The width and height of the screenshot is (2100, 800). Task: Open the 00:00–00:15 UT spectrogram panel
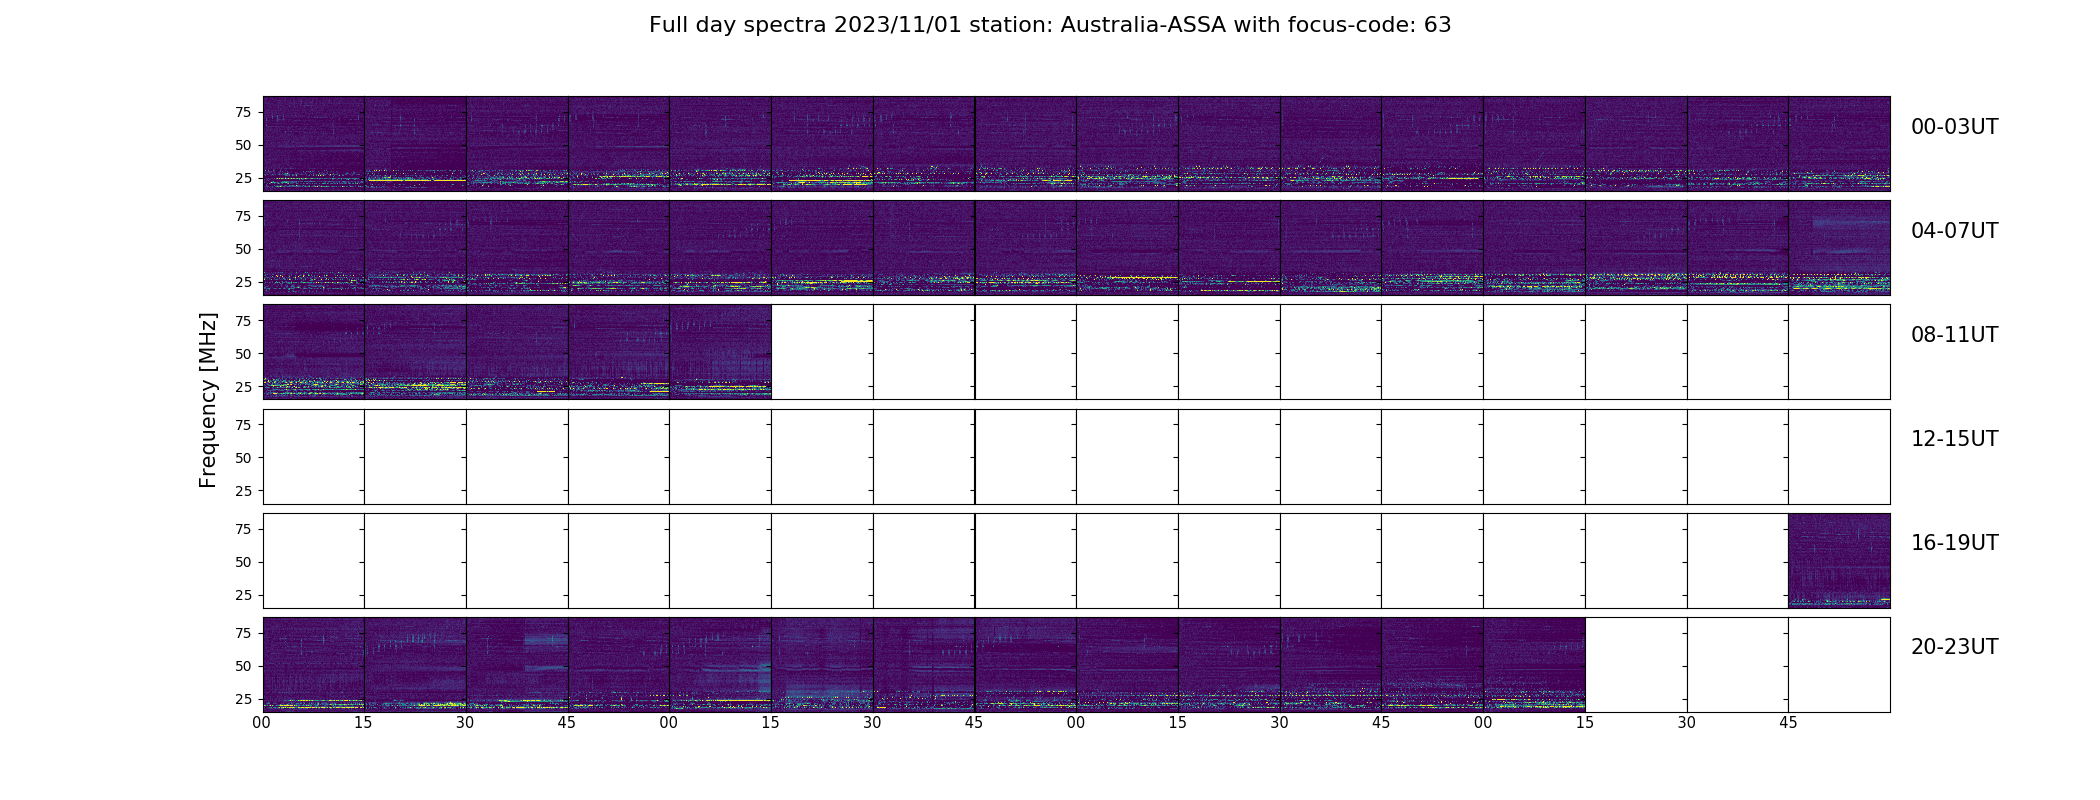click(314, 144)
